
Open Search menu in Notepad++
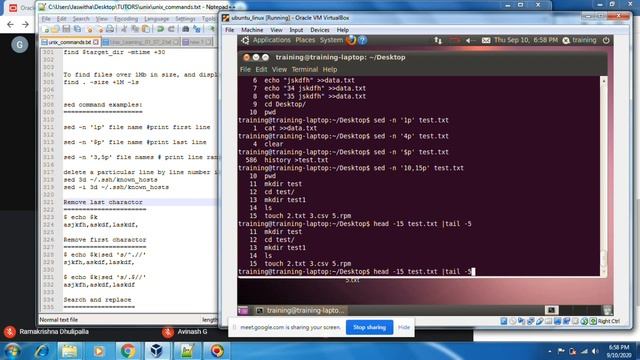81,19
